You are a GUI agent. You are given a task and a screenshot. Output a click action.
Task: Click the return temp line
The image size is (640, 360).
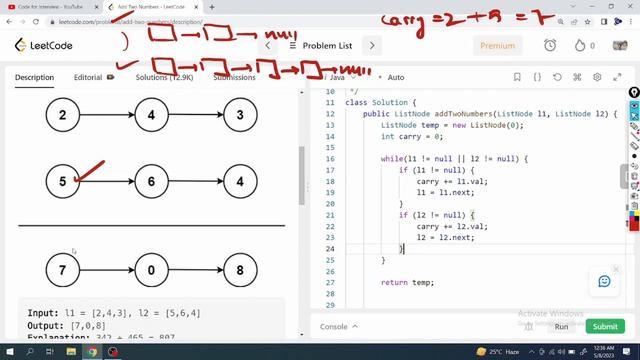point(407,282)
